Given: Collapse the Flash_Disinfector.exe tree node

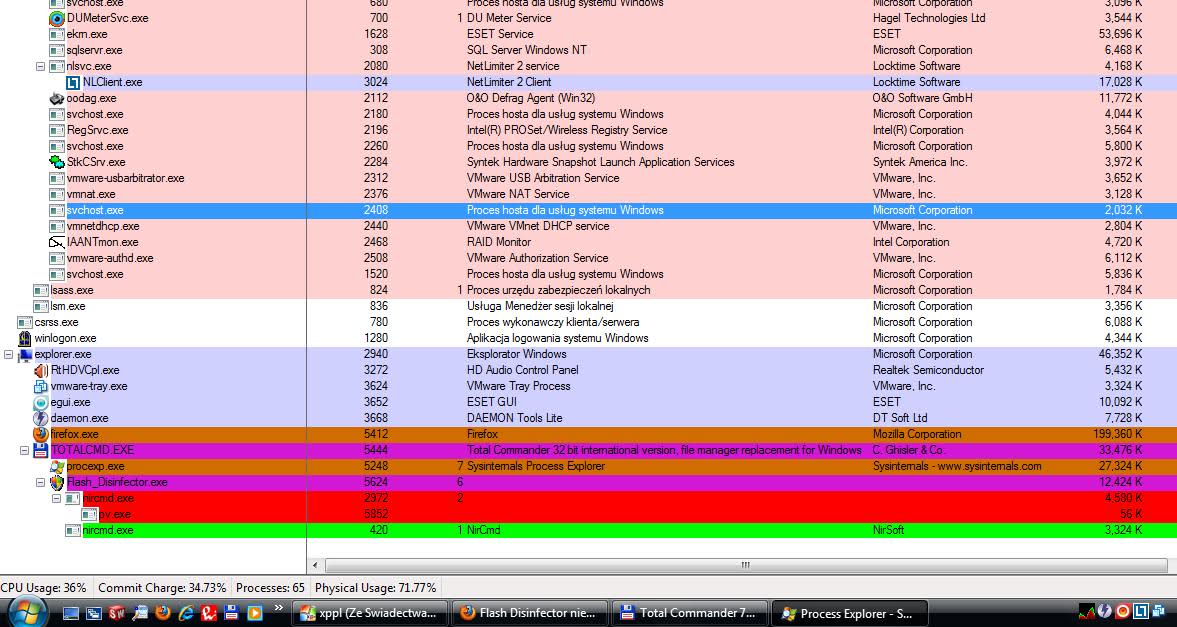Looking at the screenshot, I should point(41,482).
